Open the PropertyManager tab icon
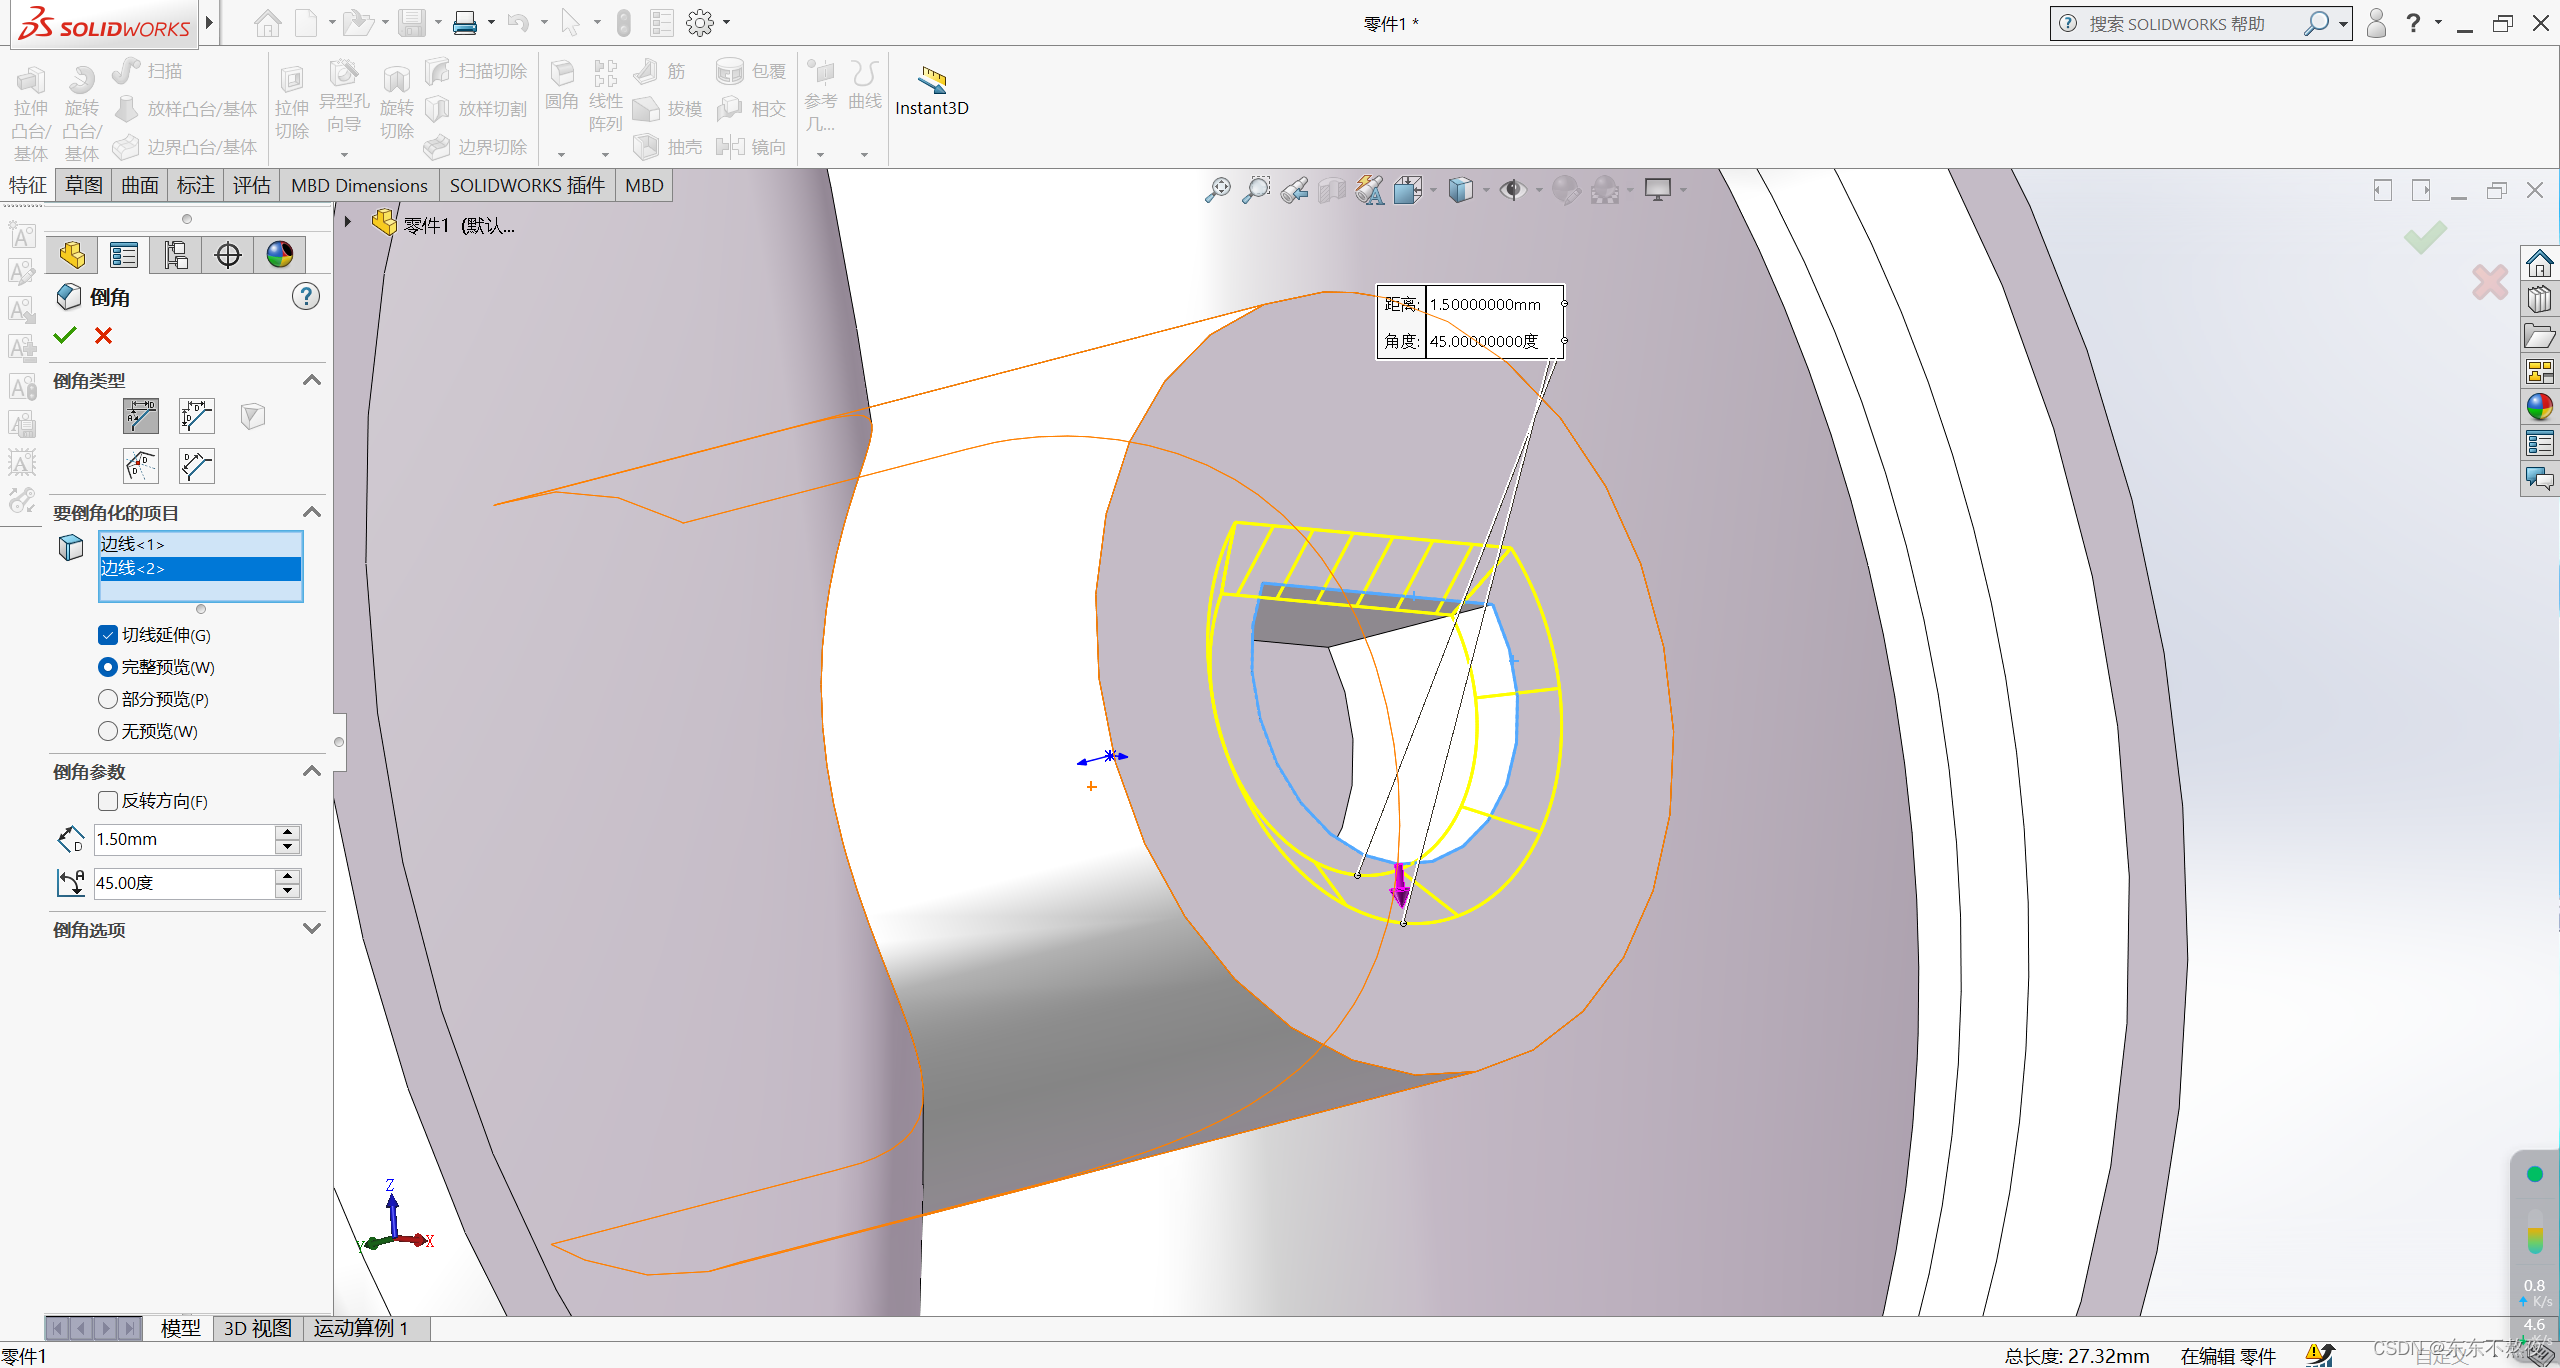Image resolution: width=2560 pixels, height=1368 pixels. 124,255
